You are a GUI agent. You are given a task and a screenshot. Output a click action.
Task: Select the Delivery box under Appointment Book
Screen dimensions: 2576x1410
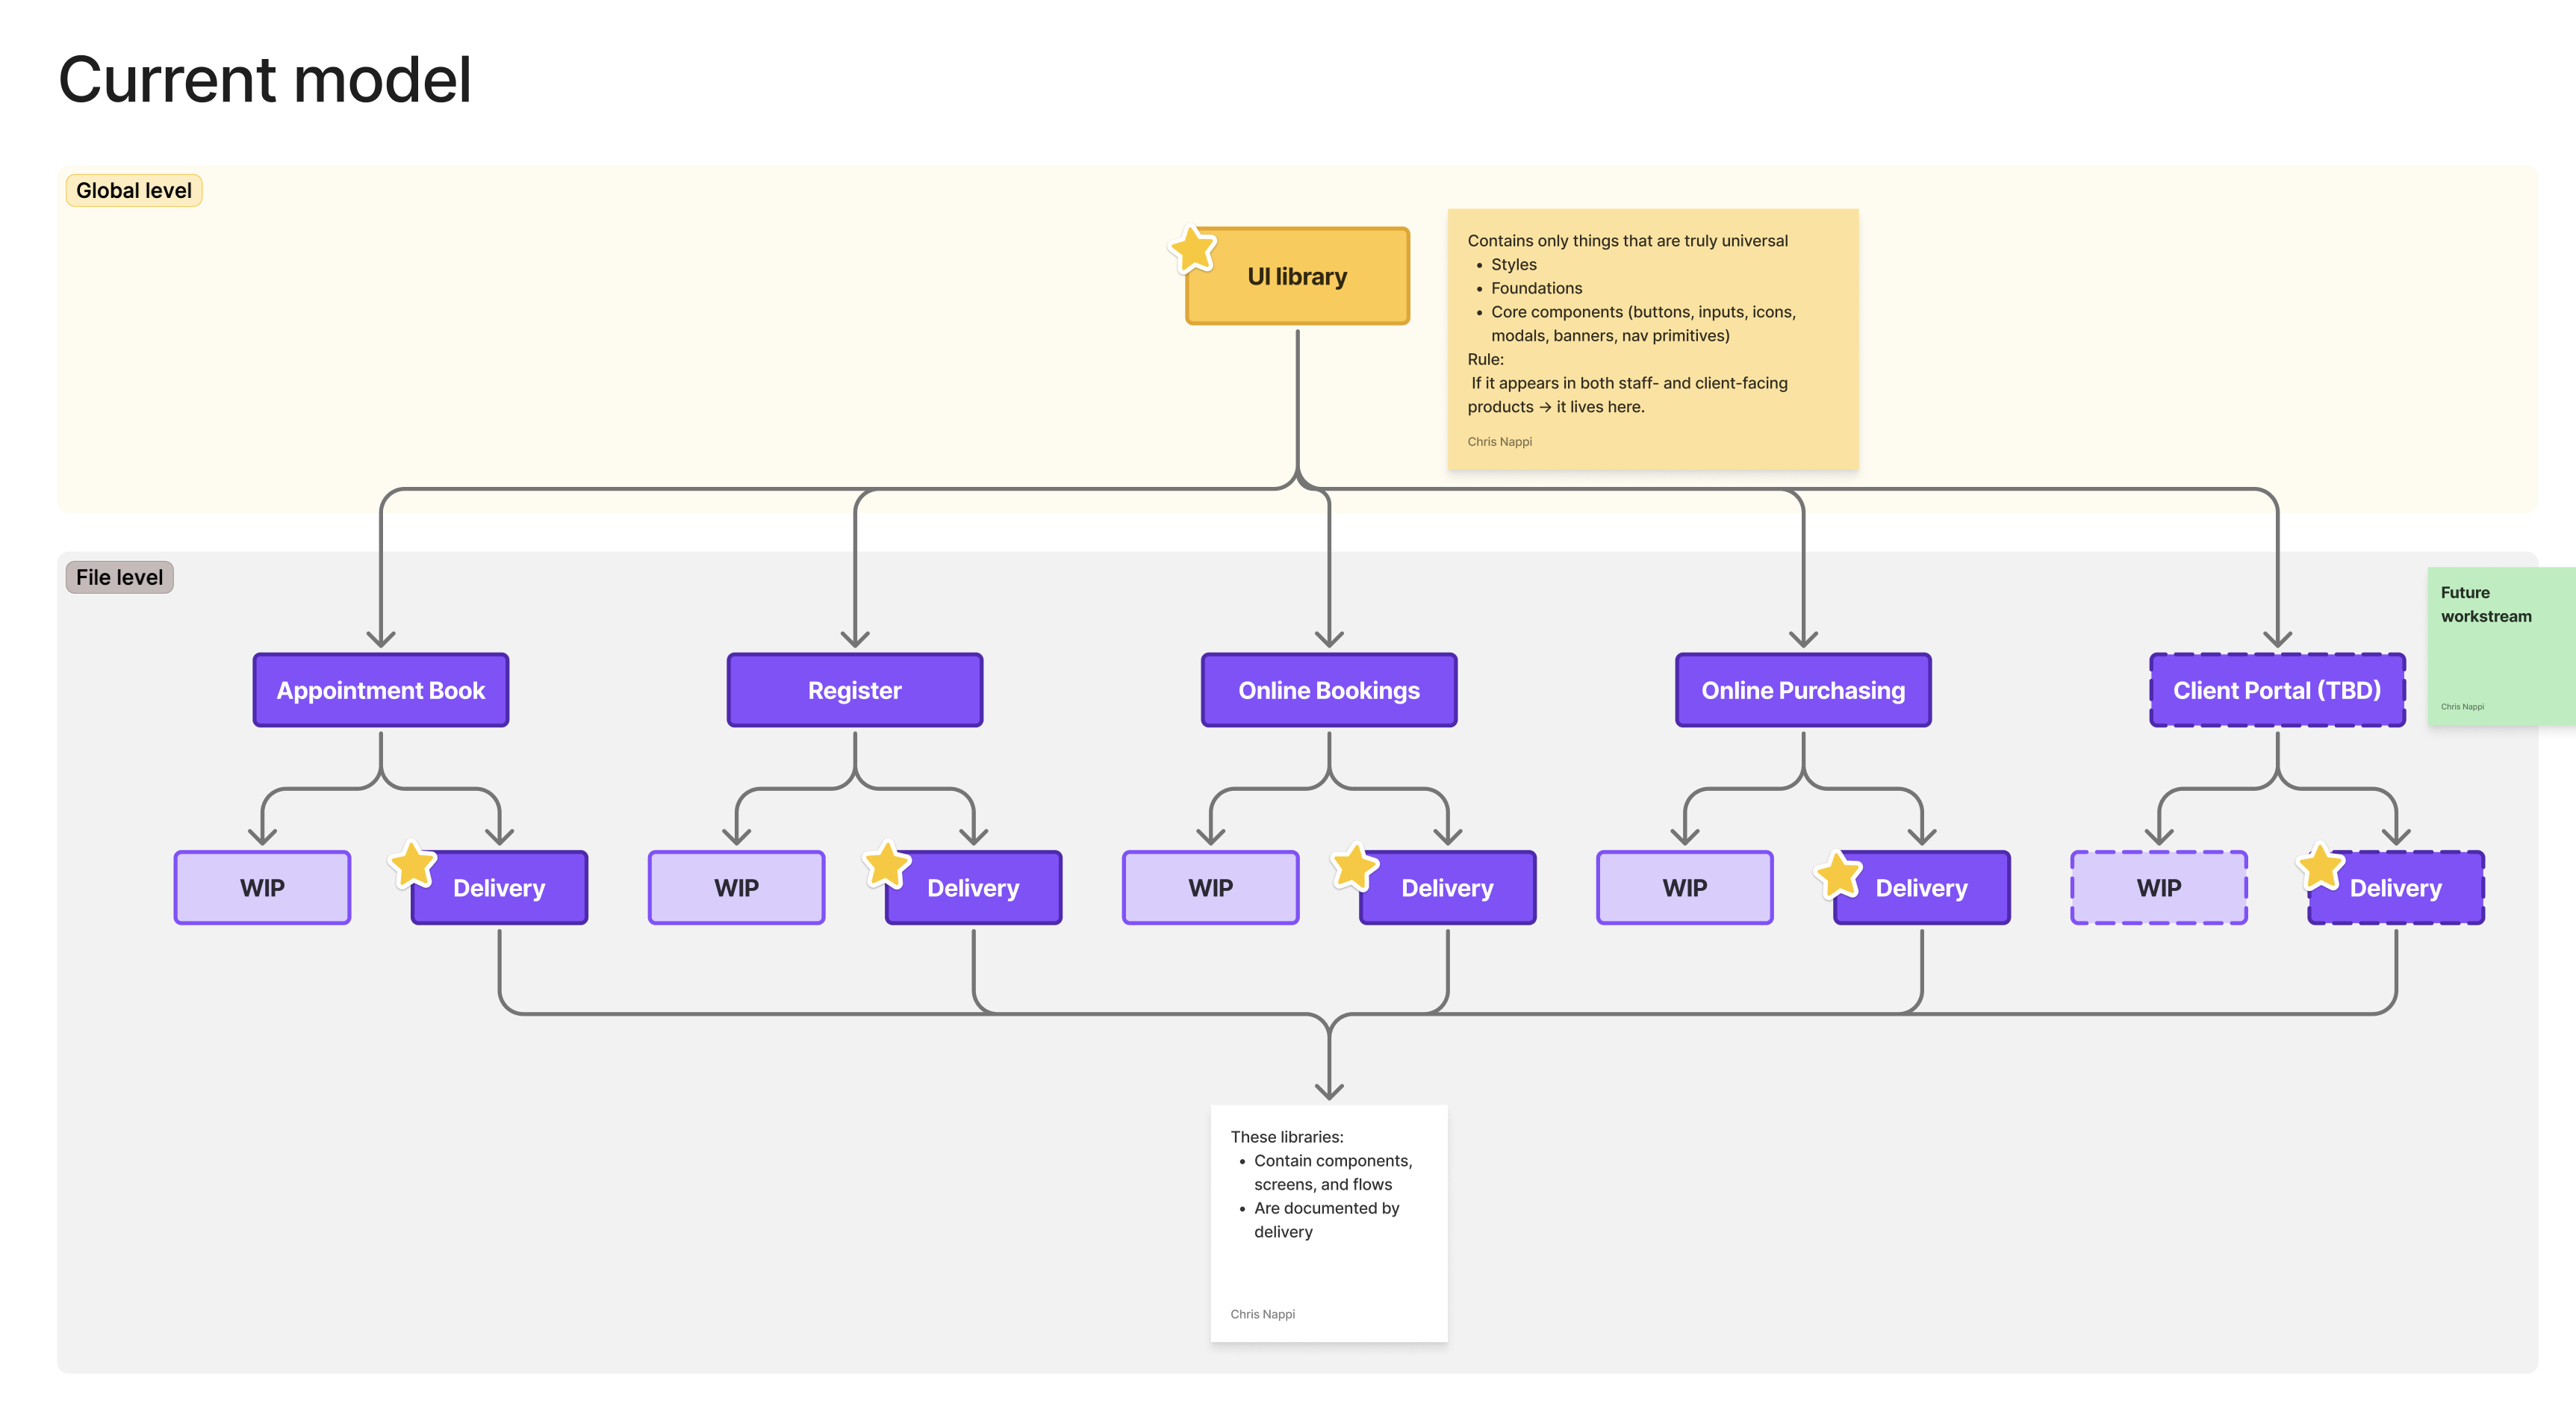499,888
